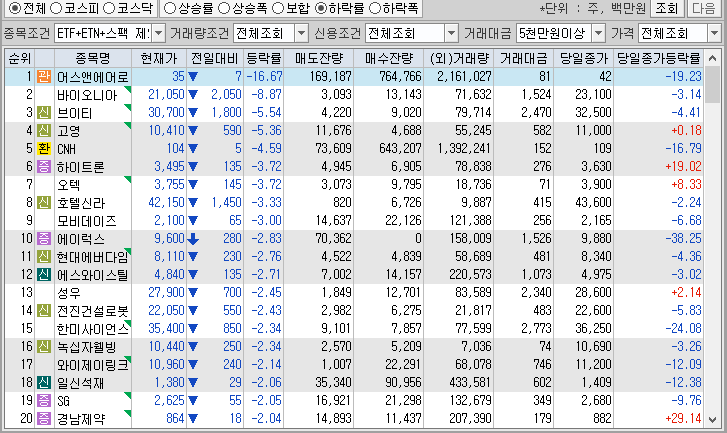
Task: Click the 조회 search button
Action: [667, 8]
